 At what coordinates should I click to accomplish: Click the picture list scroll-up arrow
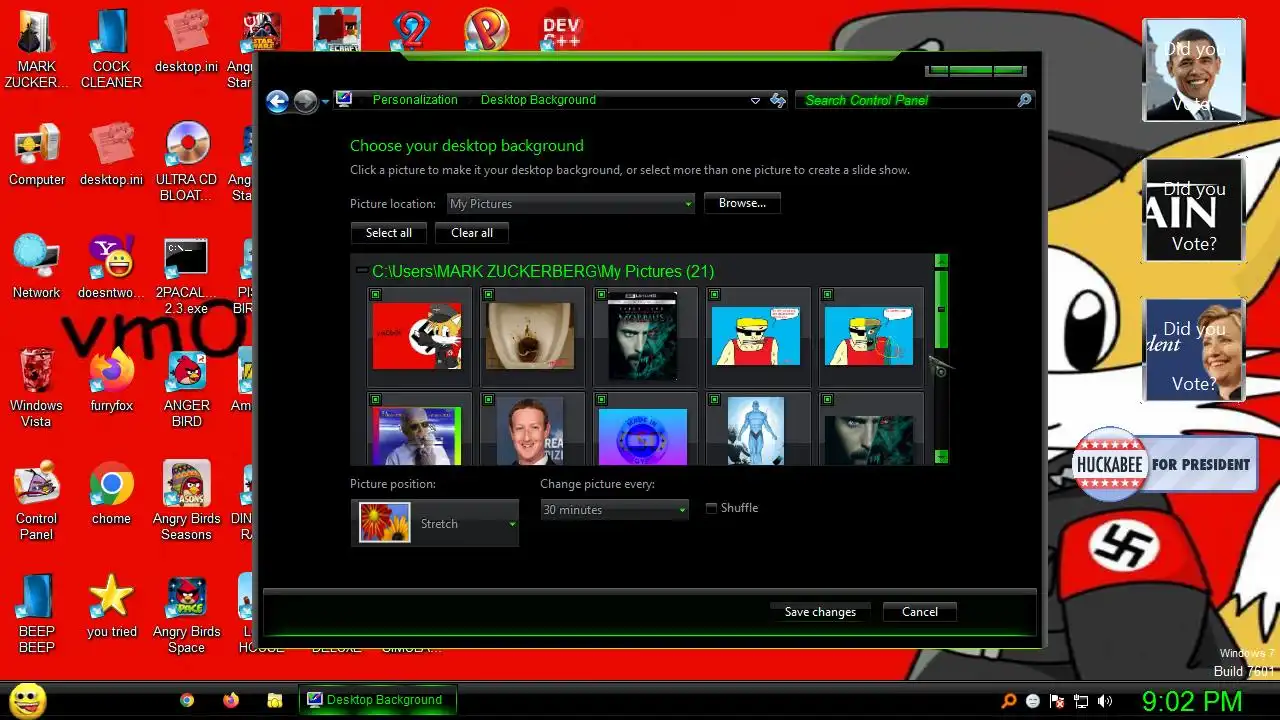point(941,261)
